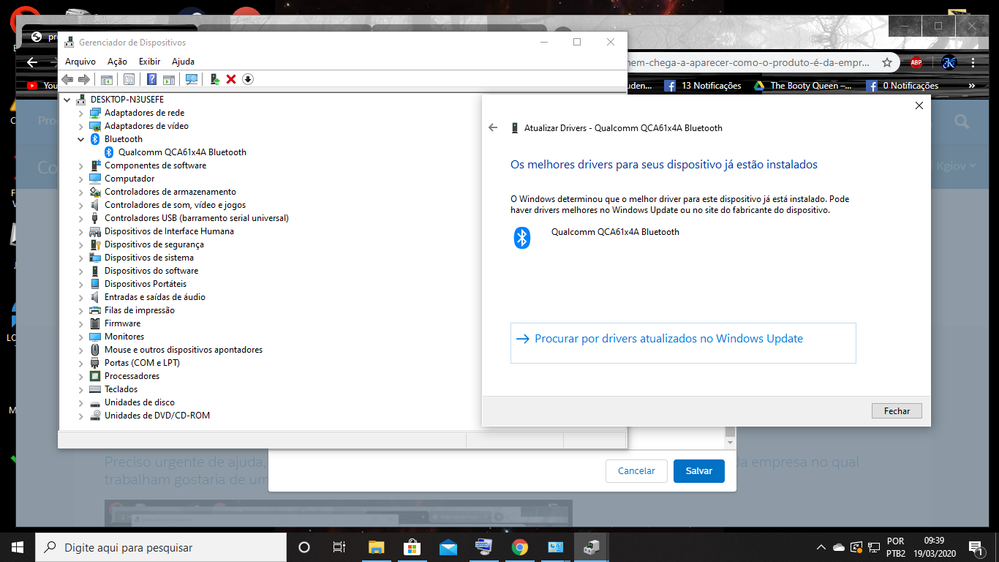Select Processadores row
Screen dimensions: 999x562
click(x=132, y=376)
